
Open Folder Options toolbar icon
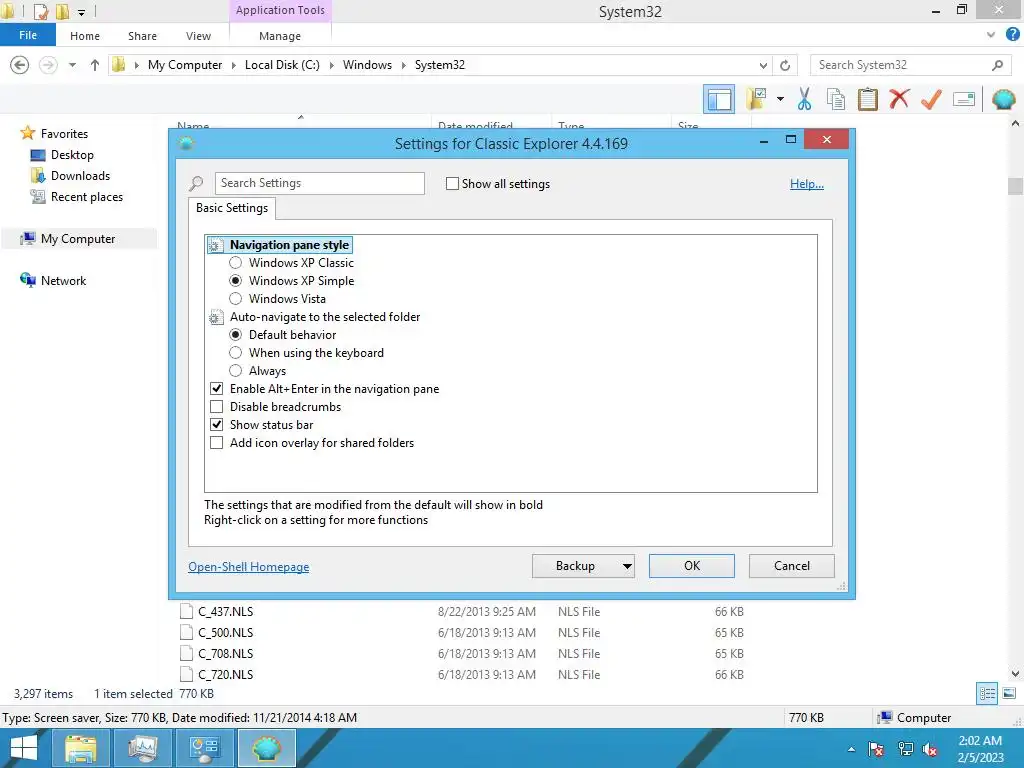(756, 99)
